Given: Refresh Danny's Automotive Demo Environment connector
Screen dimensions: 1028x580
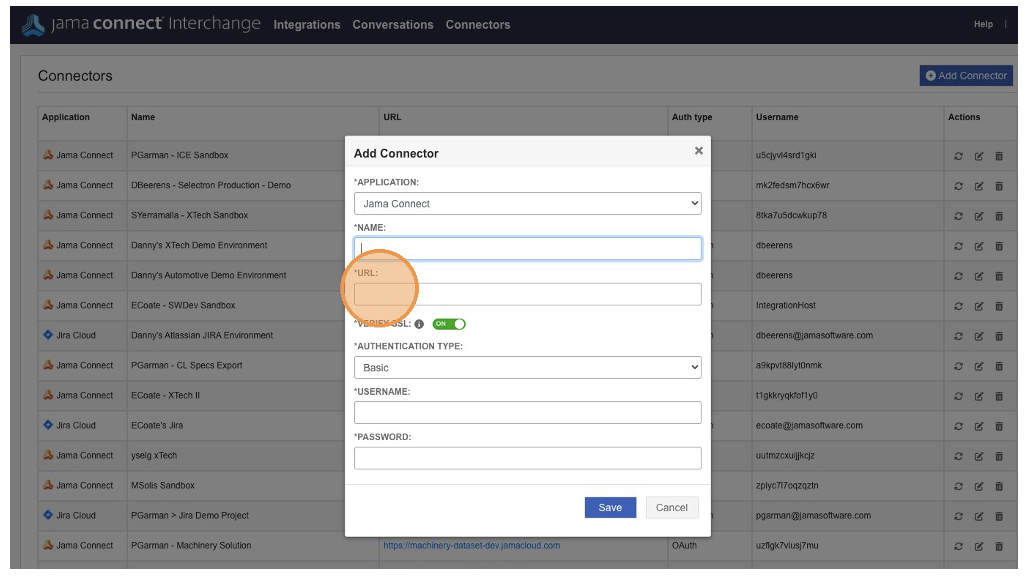Looking at the screenshot, I should 959,277.
